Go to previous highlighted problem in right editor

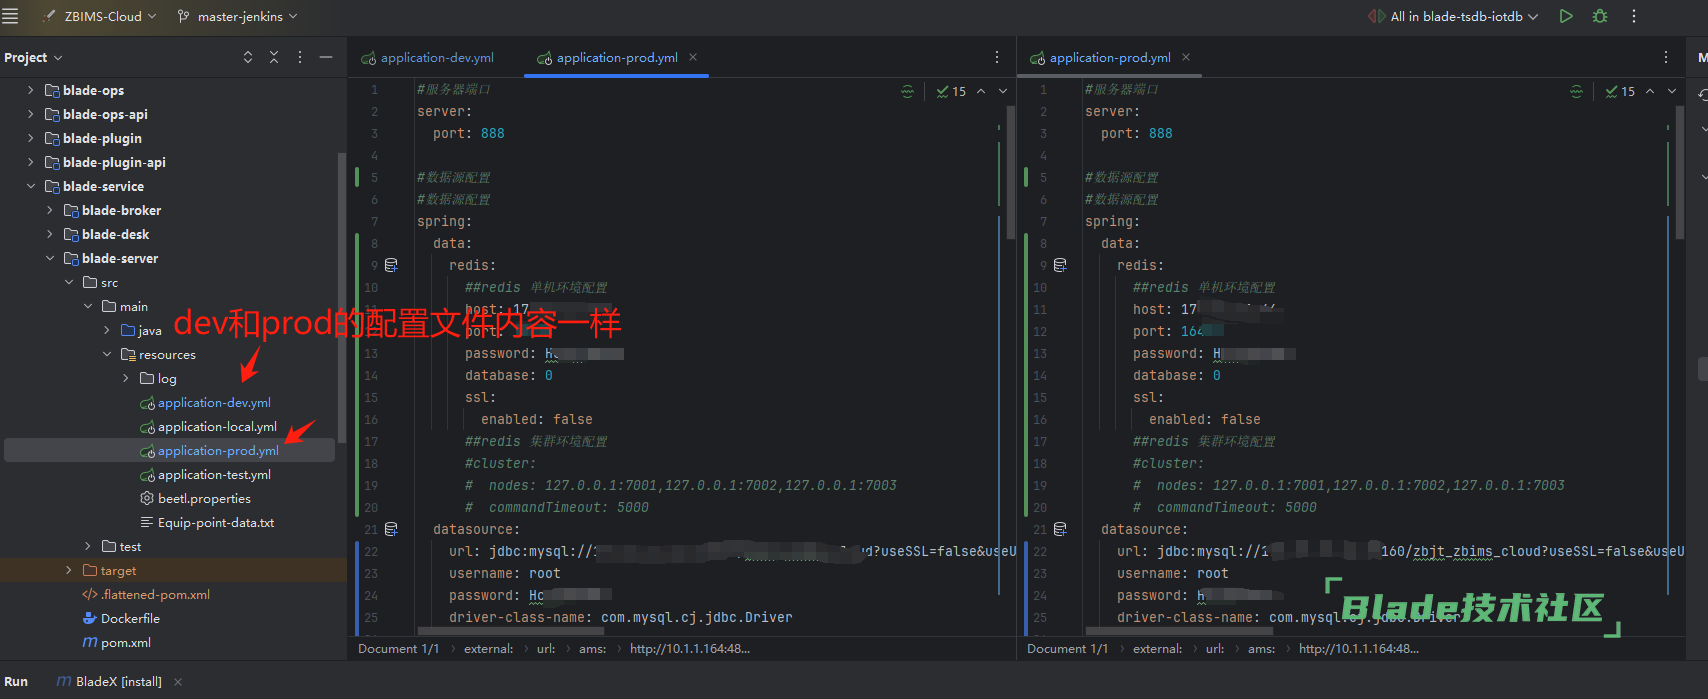(x=1650, y=91)
